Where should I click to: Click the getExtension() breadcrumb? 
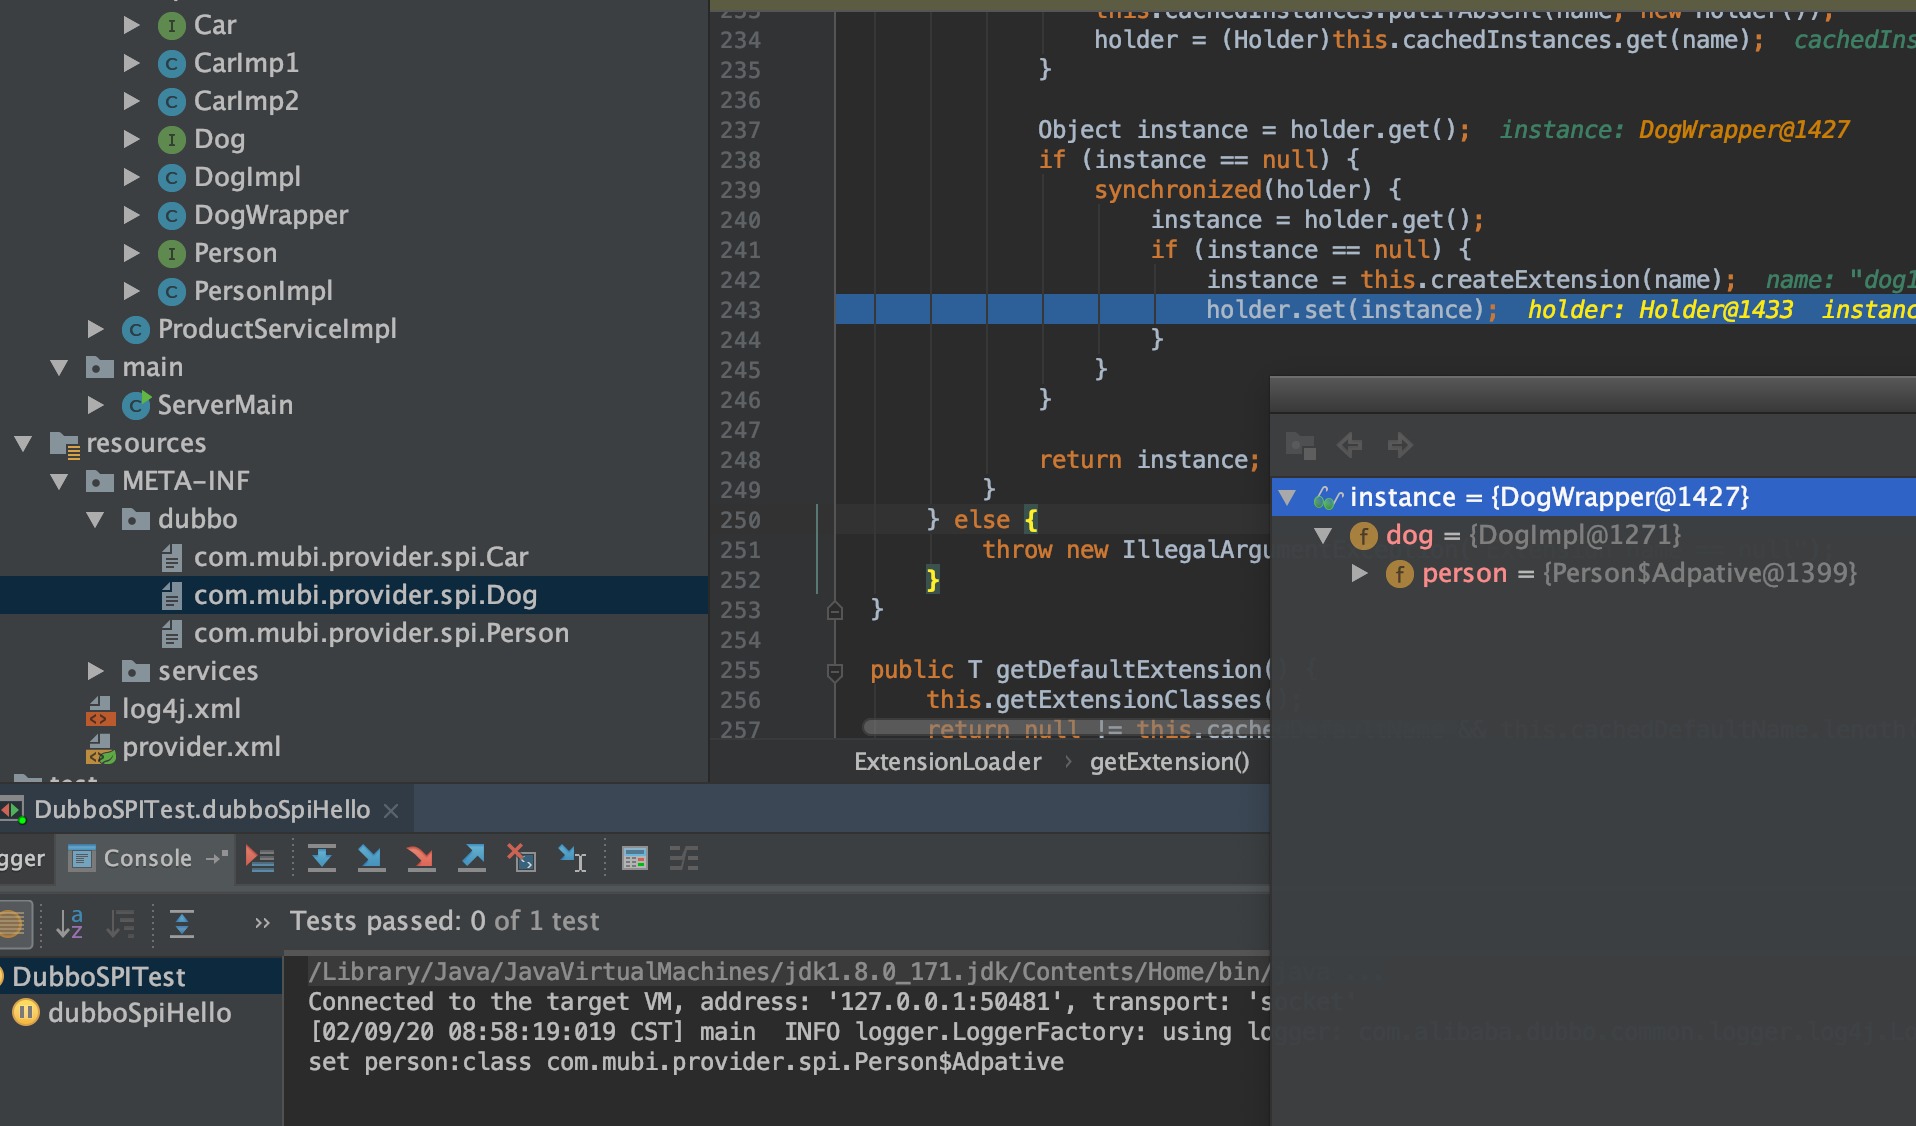[1169, 762]
